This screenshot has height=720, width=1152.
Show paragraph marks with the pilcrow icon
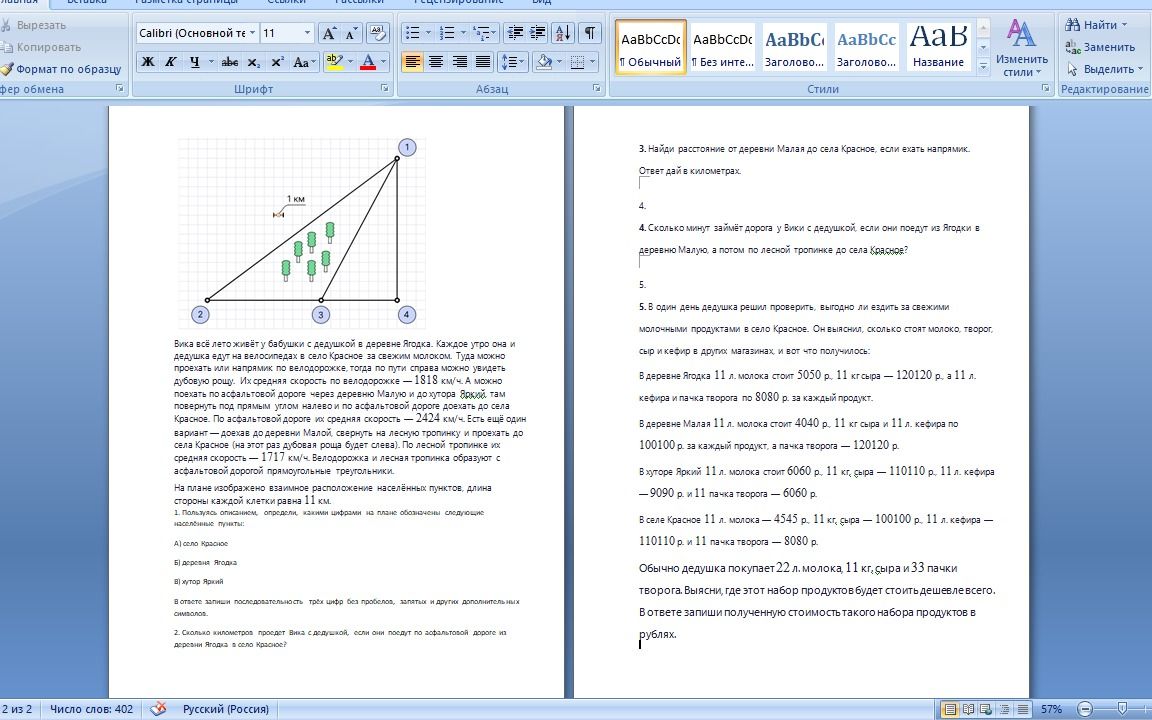pos(590,33)
